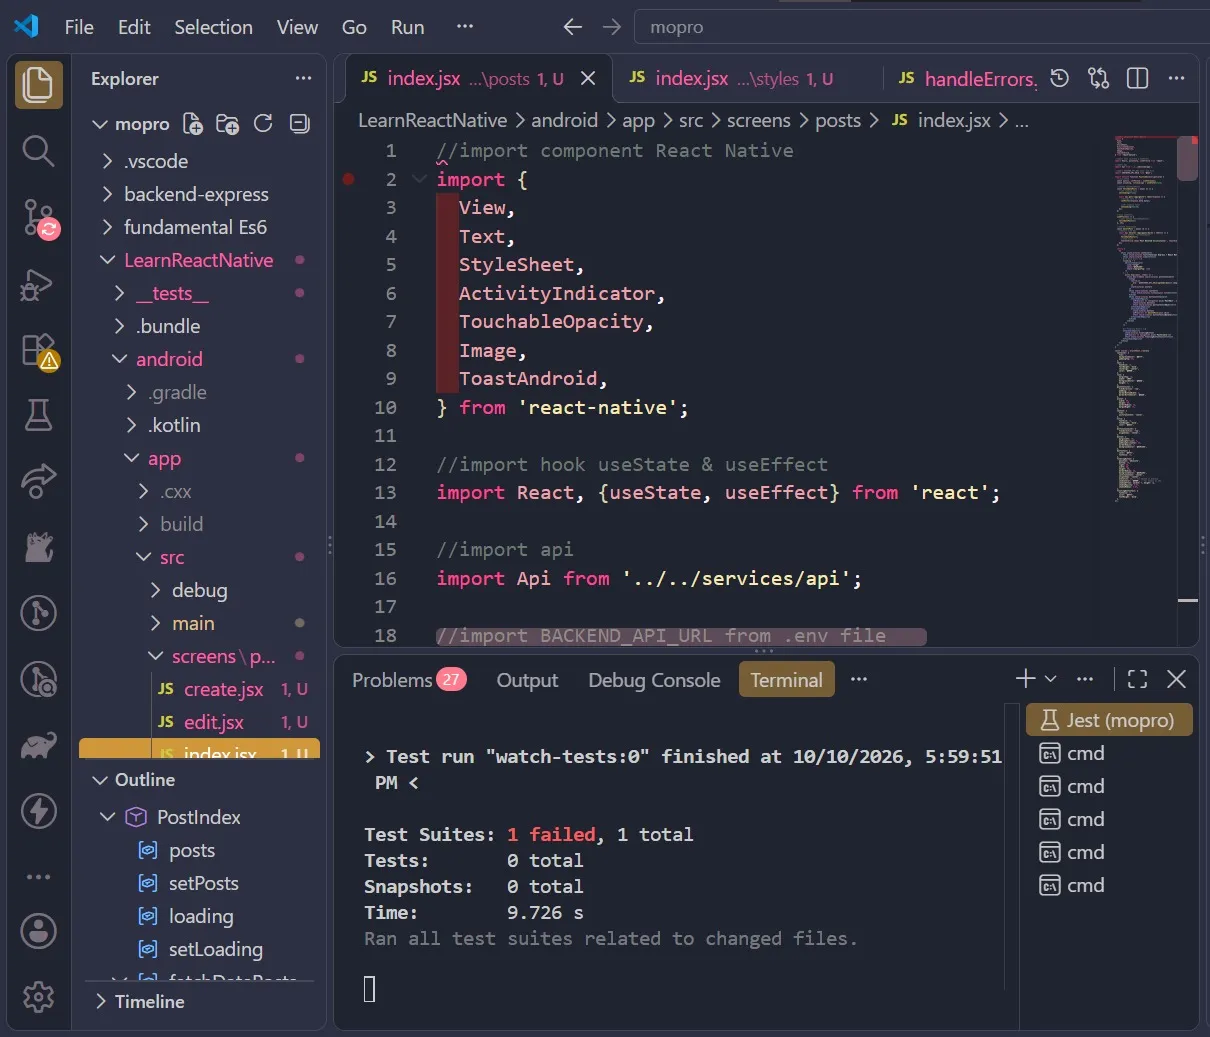Select the Jest (mopro) terminal
The height and width of the screenshot is (1037, 1210).
pos(1109,720)
